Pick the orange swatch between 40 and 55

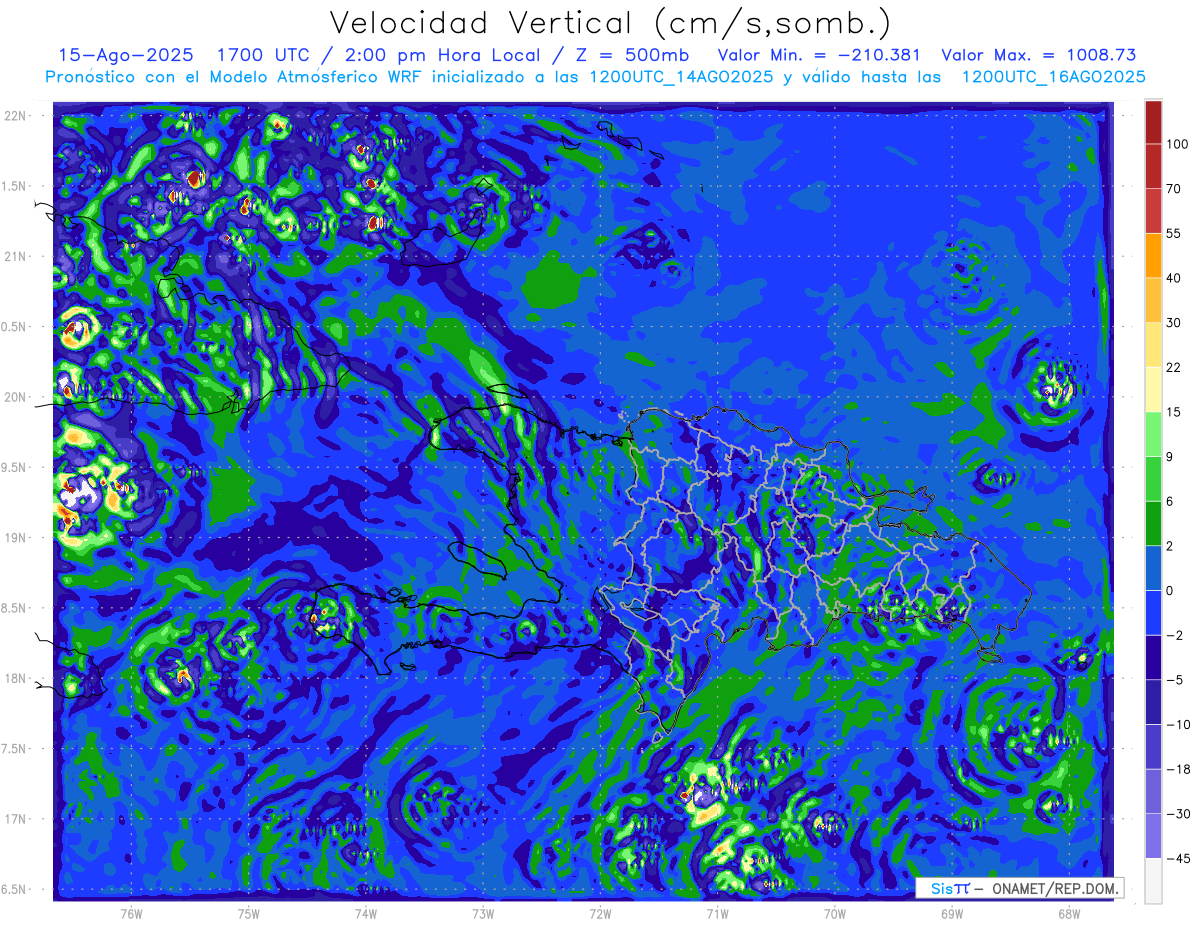1153,255
